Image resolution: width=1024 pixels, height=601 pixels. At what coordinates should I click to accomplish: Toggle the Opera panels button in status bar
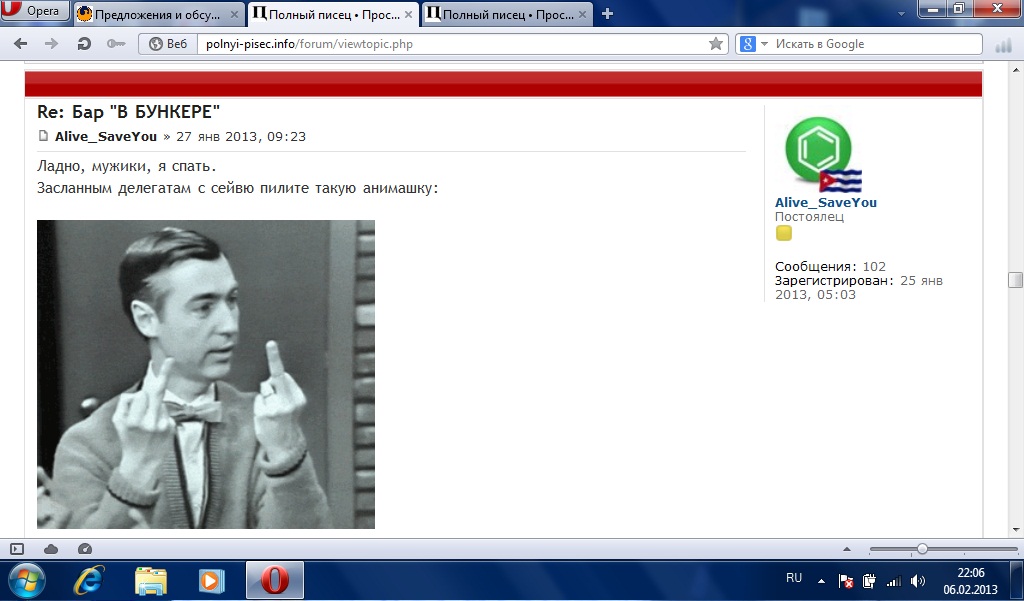(18, 549)
